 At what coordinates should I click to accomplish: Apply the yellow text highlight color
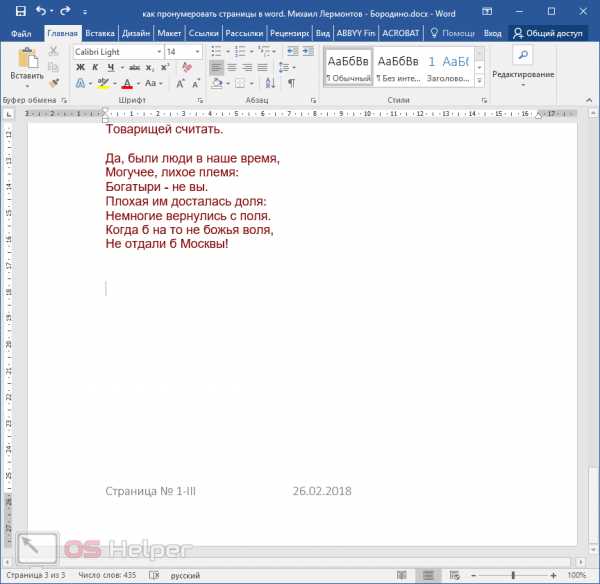click(x=103, y=83)
